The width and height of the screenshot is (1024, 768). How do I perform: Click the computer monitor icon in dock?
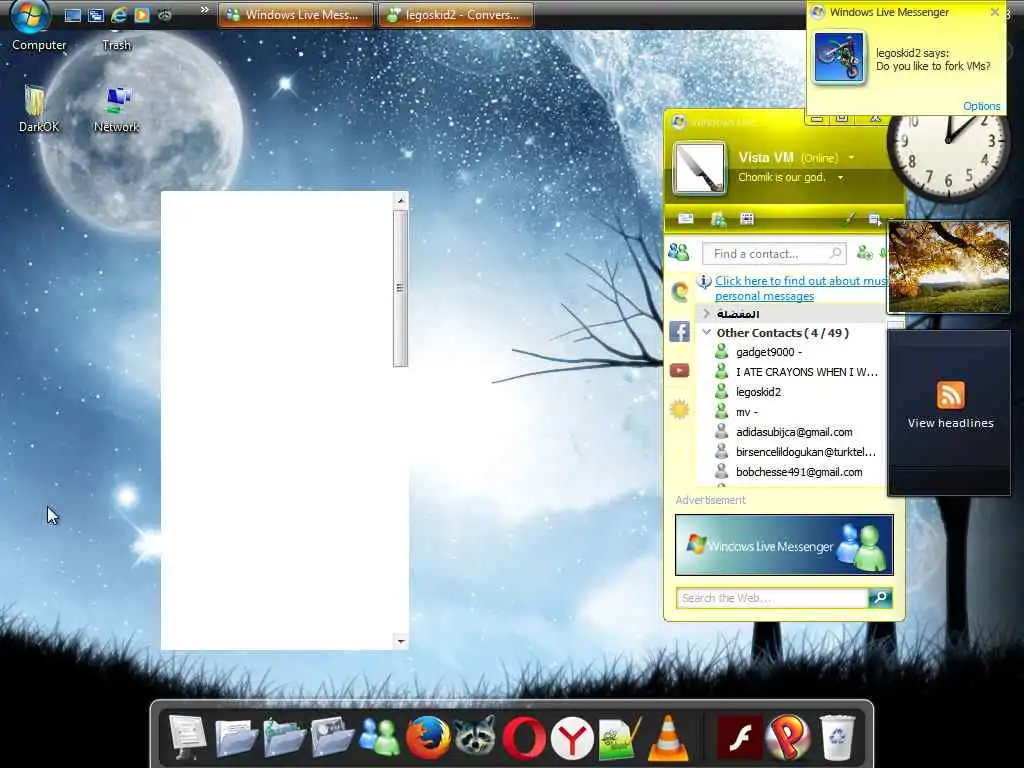click(x=187, y=738)
